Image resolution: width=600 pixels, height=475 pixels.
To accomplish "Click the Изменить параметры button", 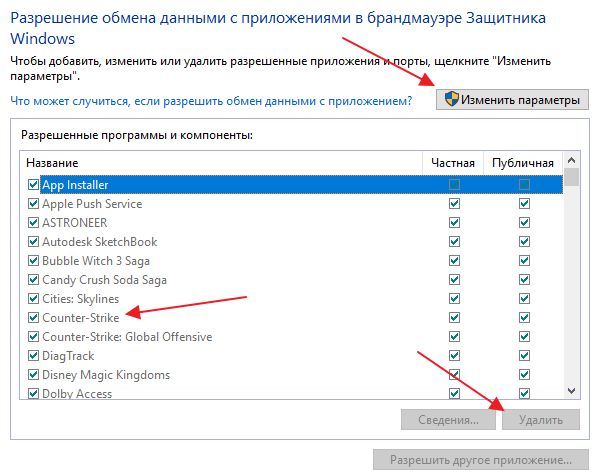I will (x=512, y=100).
